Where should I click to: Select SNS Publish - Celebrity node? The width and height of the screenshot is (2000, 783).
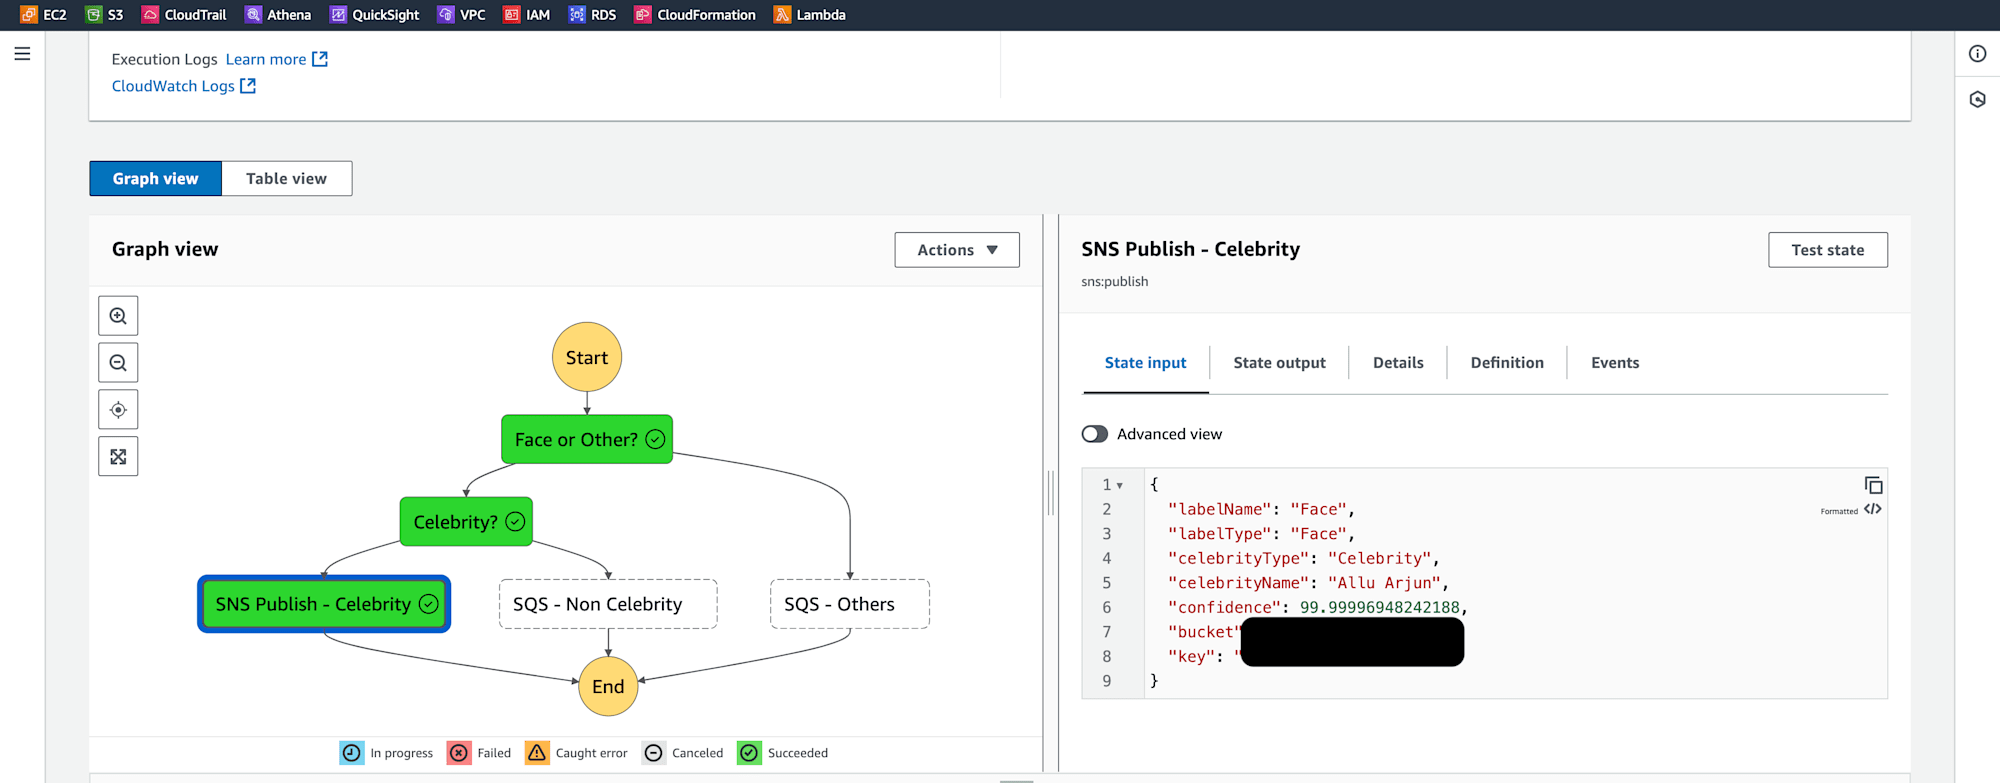324,604
